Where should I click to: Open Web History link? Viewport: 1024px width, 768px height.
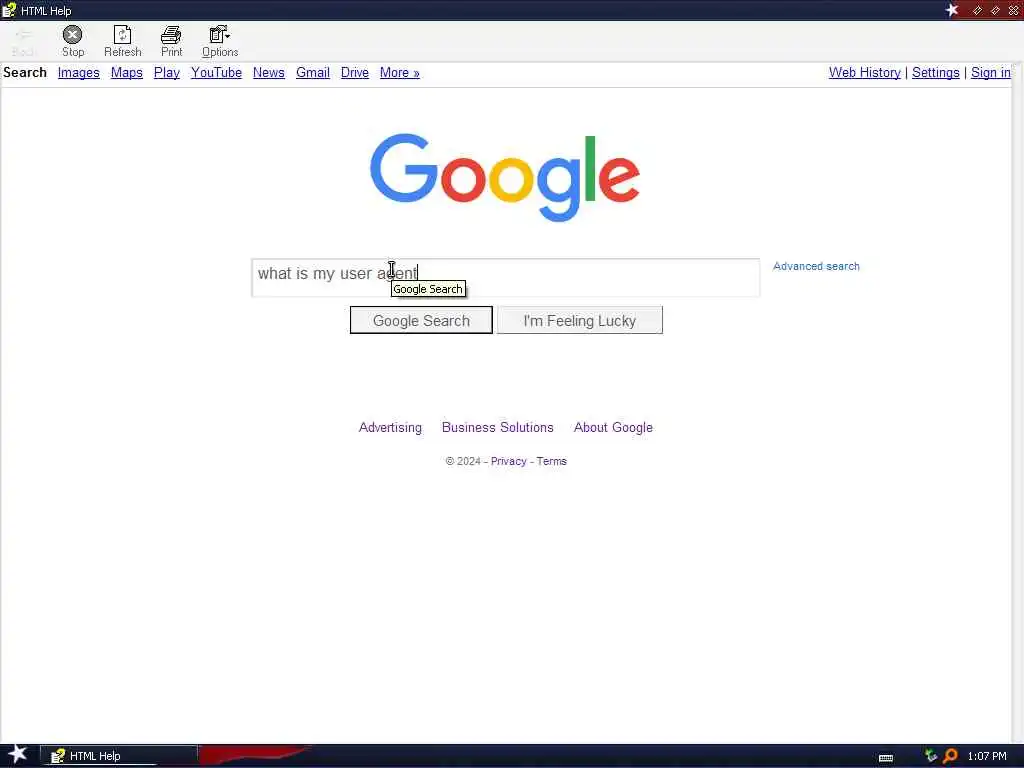pos(865,72)
